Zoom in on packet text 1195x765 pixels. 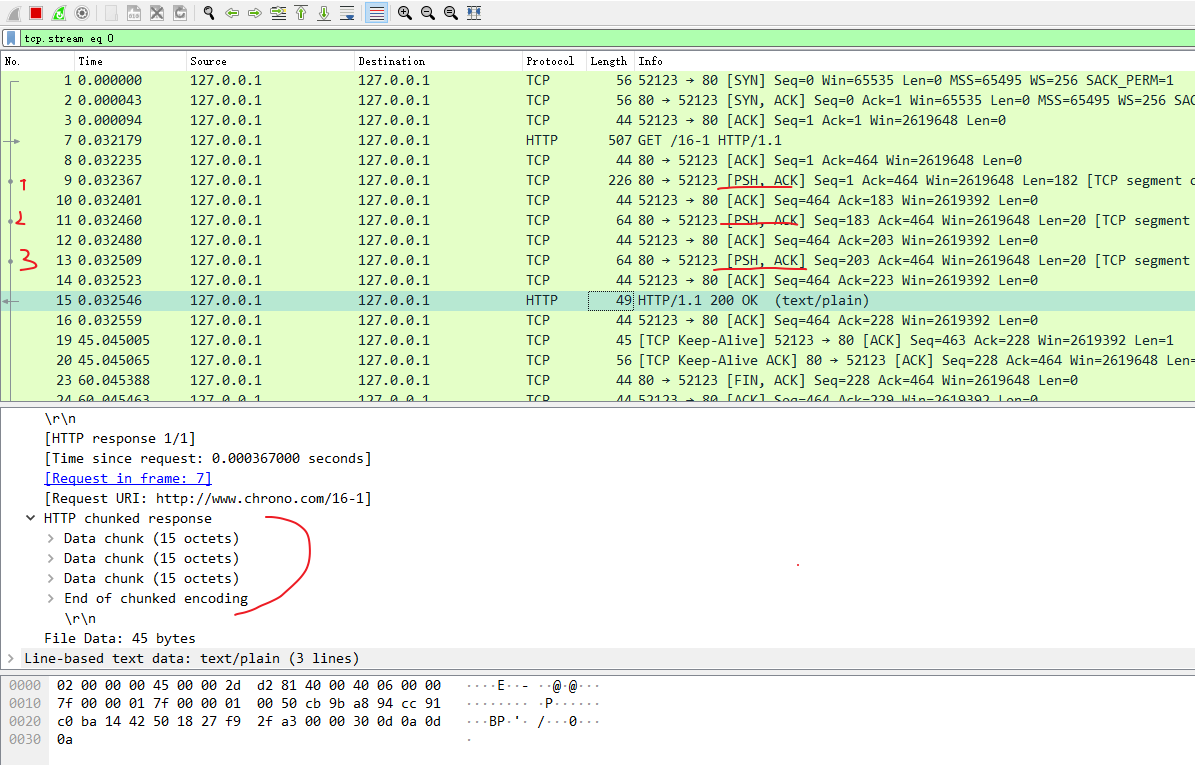pos(404,13)
